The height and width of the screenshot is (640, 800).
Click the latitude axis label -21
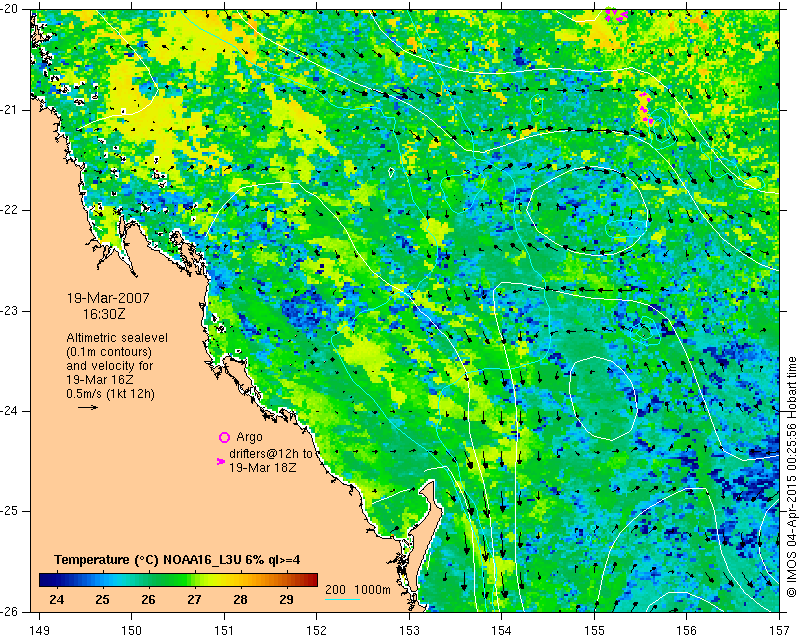point(10,110)
